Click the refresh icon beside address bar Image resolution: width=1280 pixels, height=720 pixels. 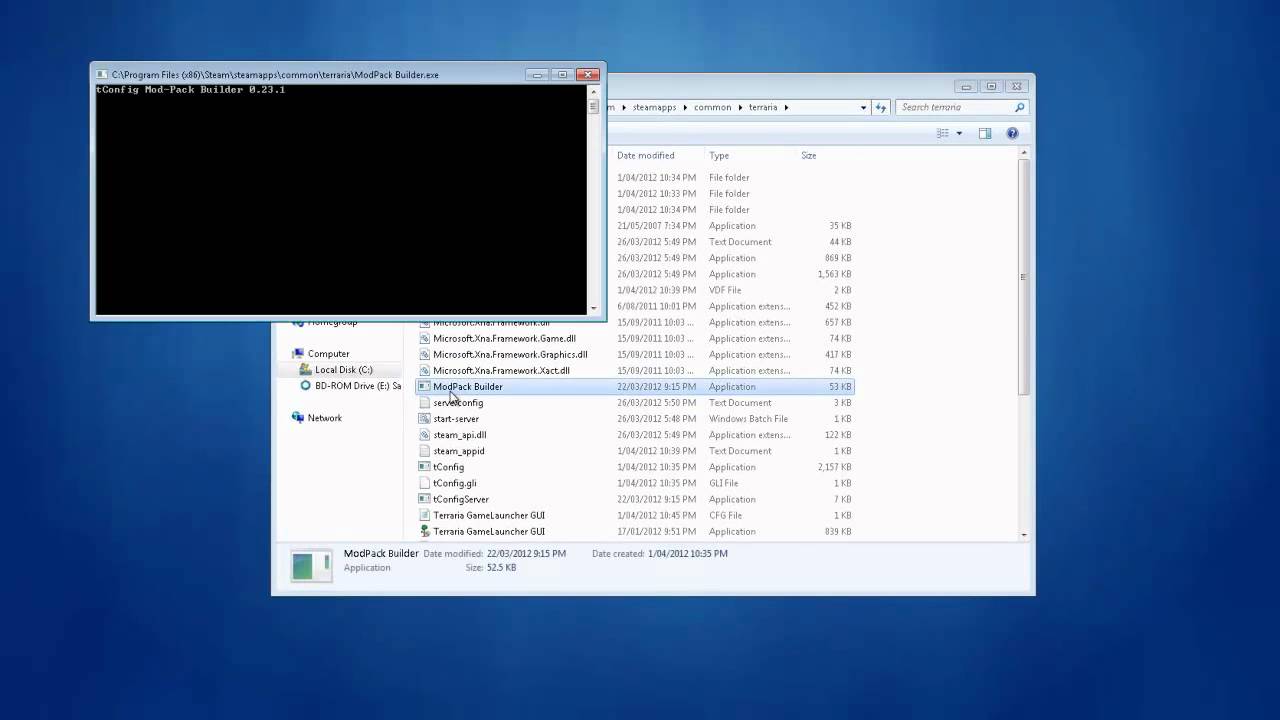coord(881,107)
